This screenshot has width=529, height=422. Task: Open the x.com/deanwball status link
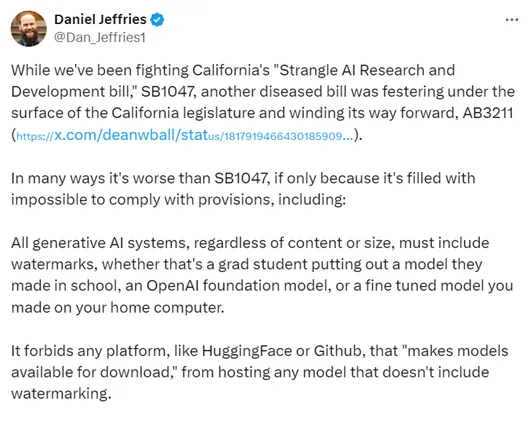coord(185,135)
